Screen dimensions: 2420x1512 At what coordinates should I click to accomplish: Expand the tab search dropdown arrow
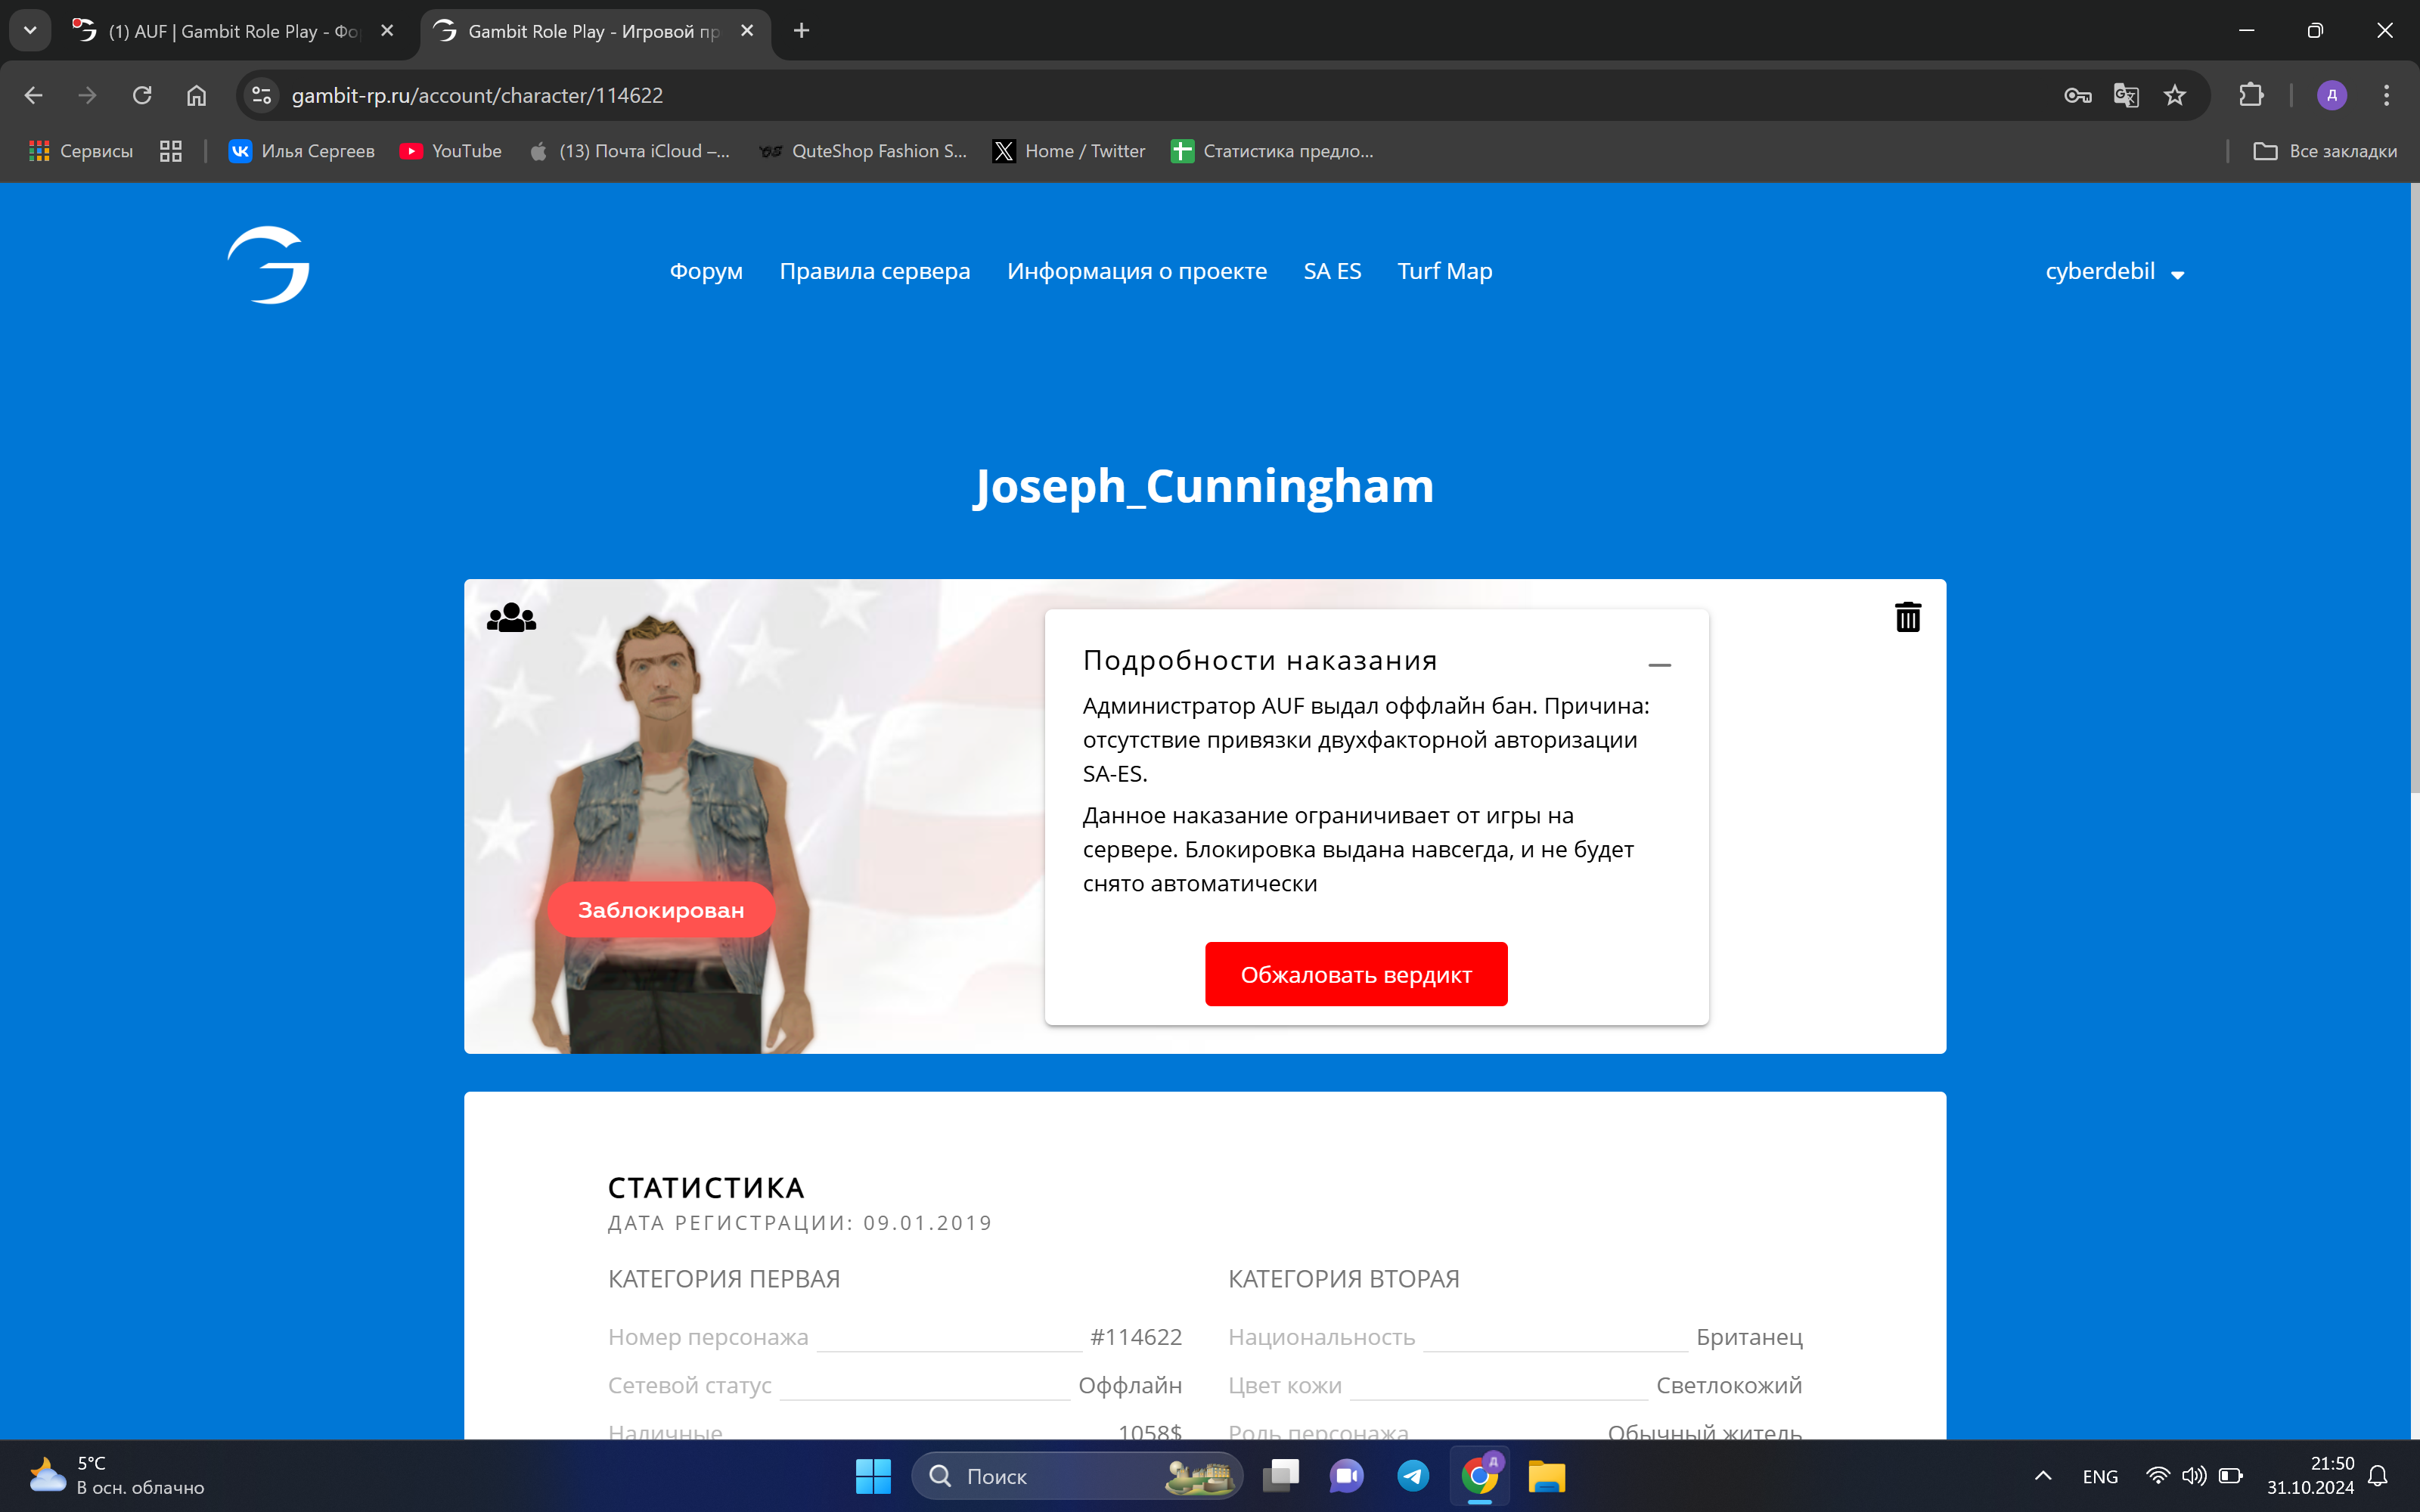coord(30,30)
